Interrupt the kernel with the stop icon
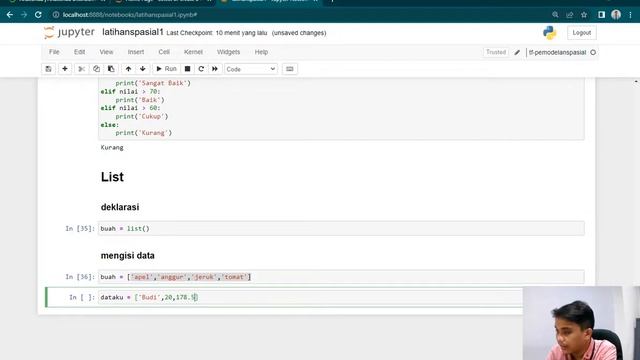Screen dimensions: 640x360 tap(187, 69)
